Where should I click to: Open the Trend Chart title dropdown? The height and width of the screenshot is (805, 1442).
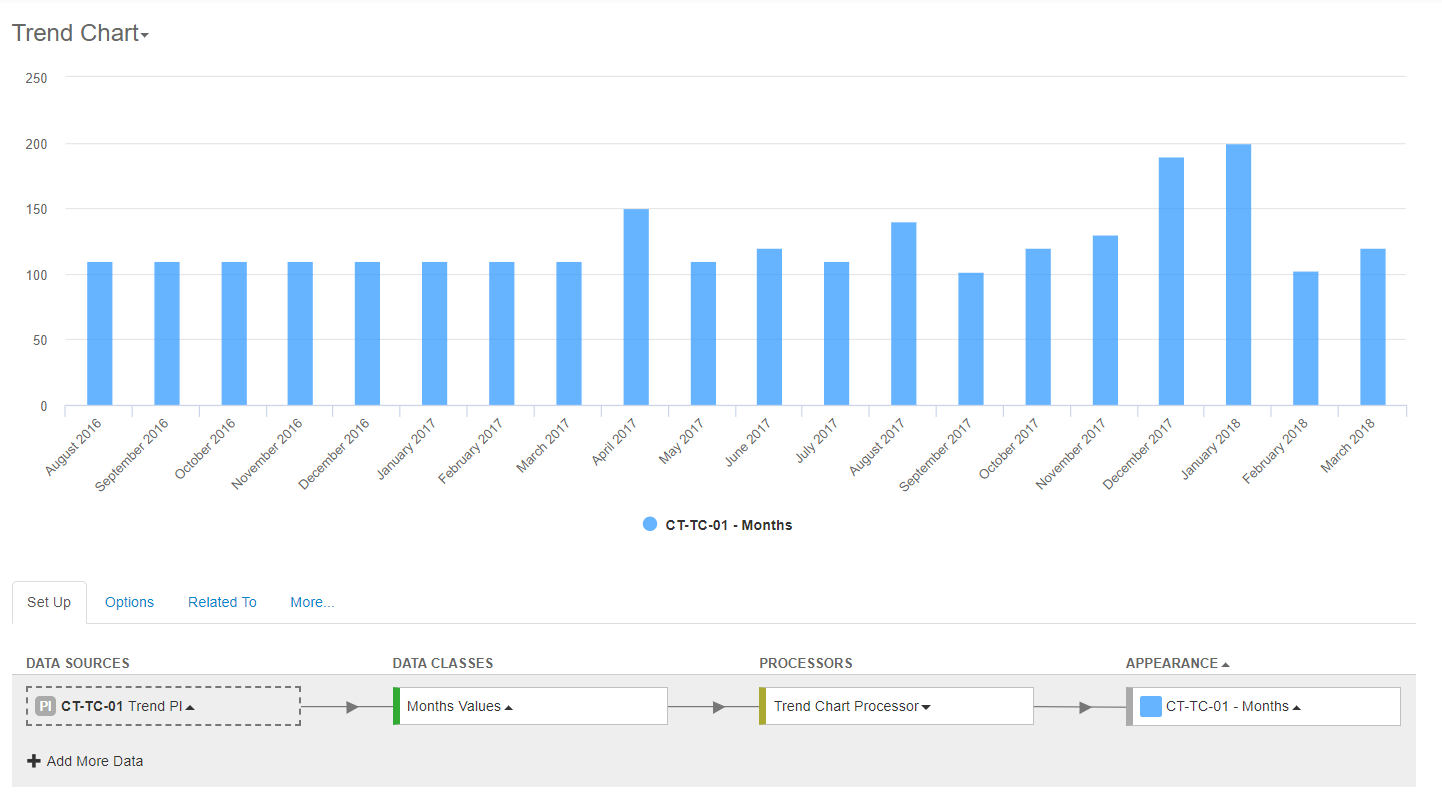(x=144, y=36)
